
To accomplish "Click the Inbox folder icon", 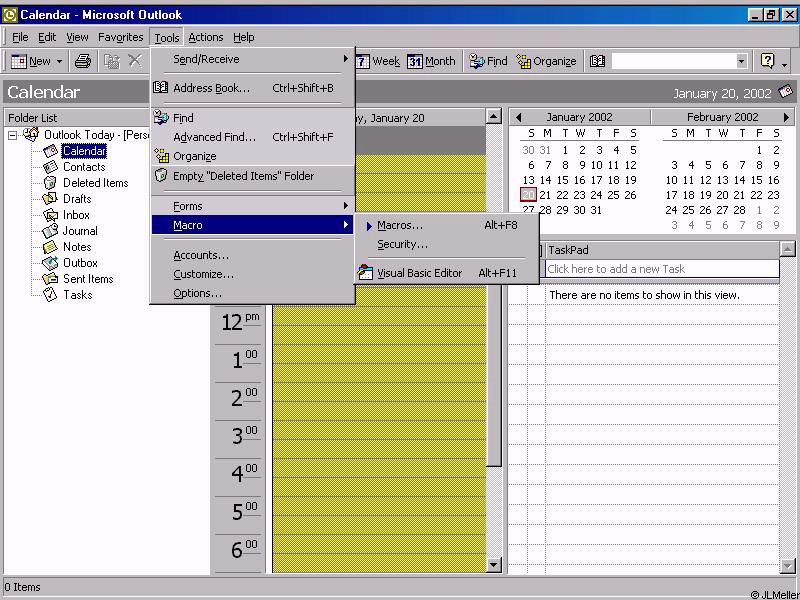I will pos(50,215).
